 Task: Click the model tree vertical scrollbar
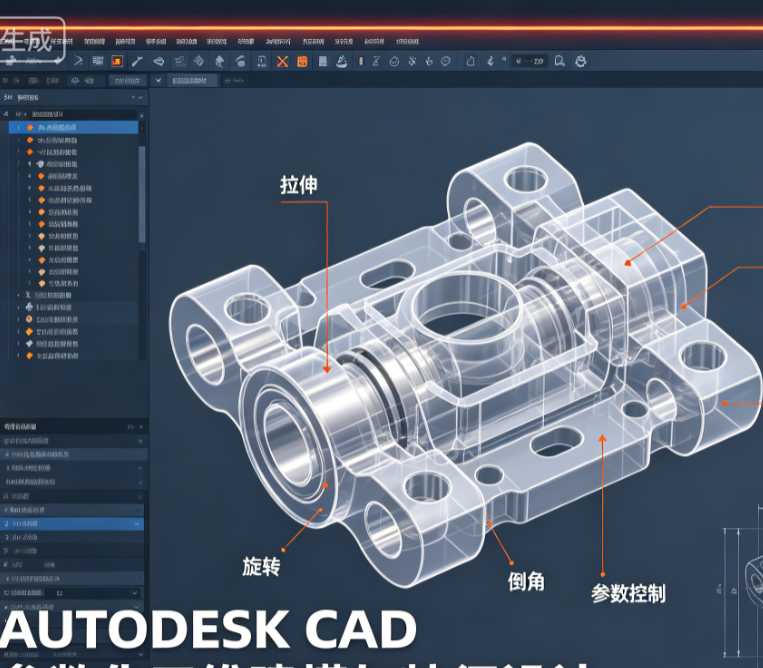click(142, 195)
